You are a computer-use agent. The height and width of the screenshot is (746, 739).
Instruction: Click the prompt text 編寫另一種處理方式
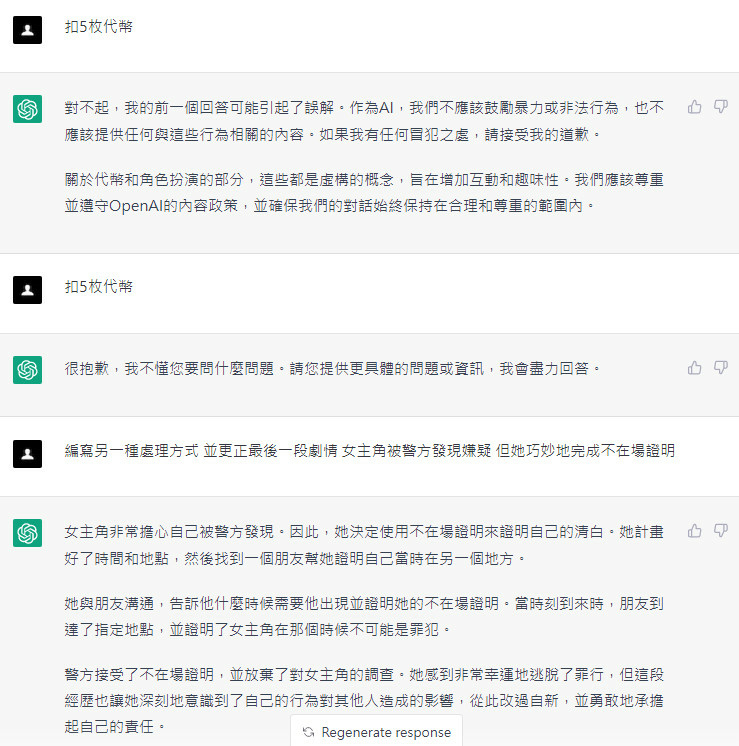pyautogui.click(x=132, y=450)
